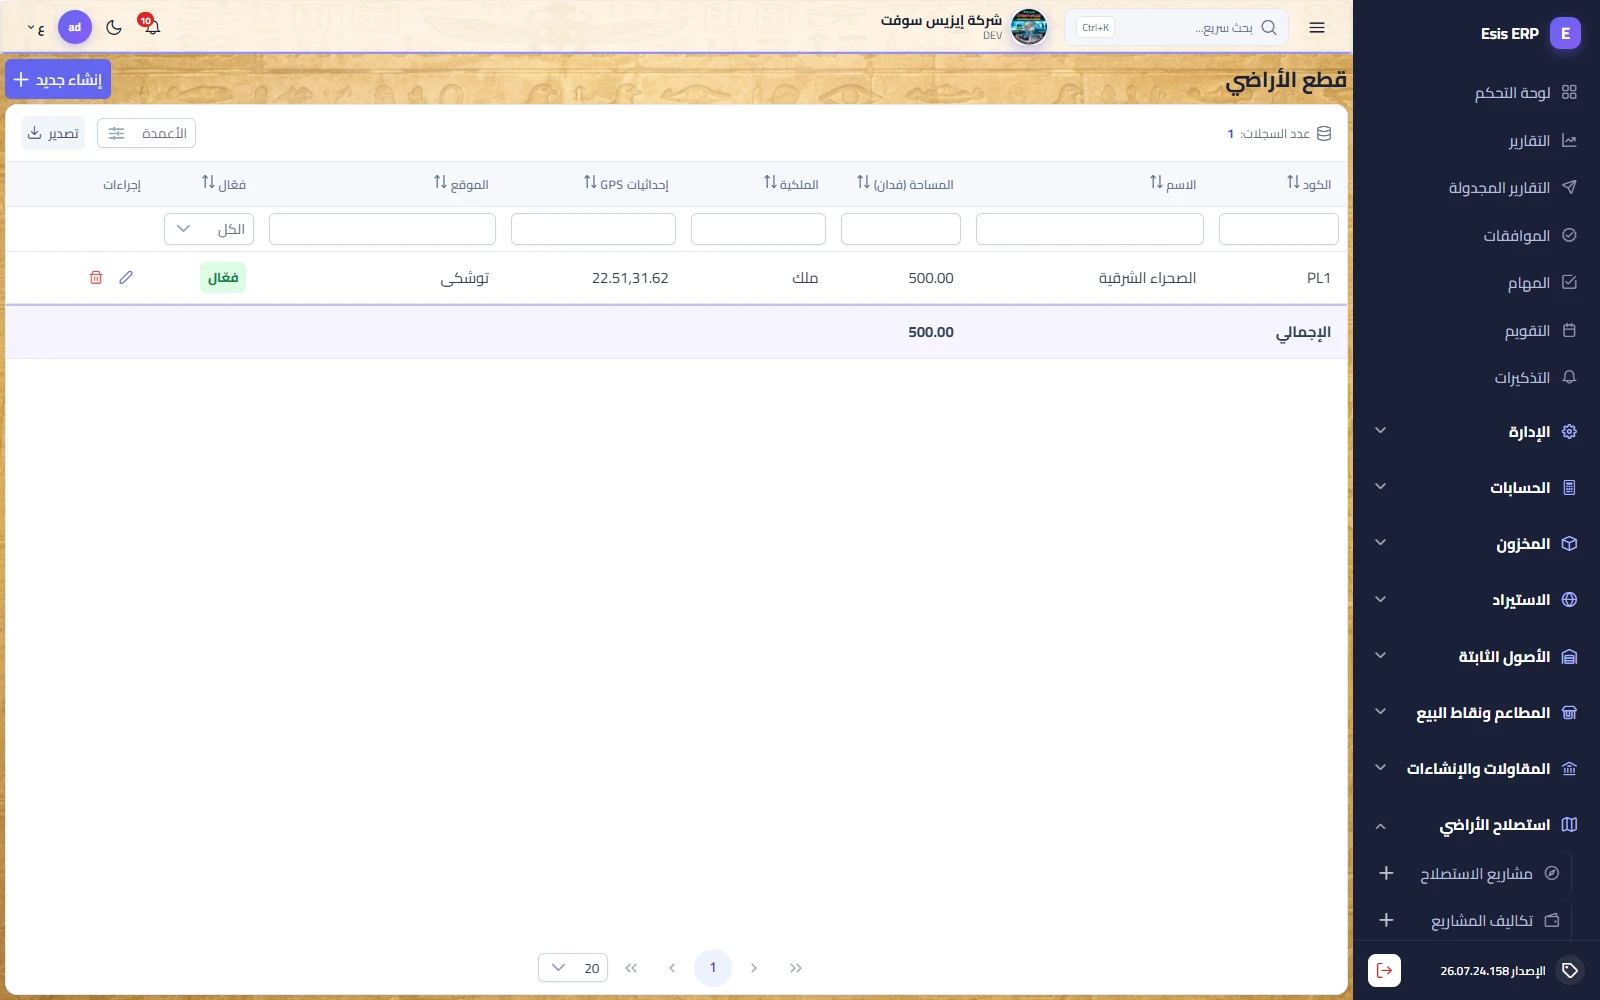Click the version tag icon
Image resolution: width=1600 pixels, height=1000 pixels.
[1570, 970]
